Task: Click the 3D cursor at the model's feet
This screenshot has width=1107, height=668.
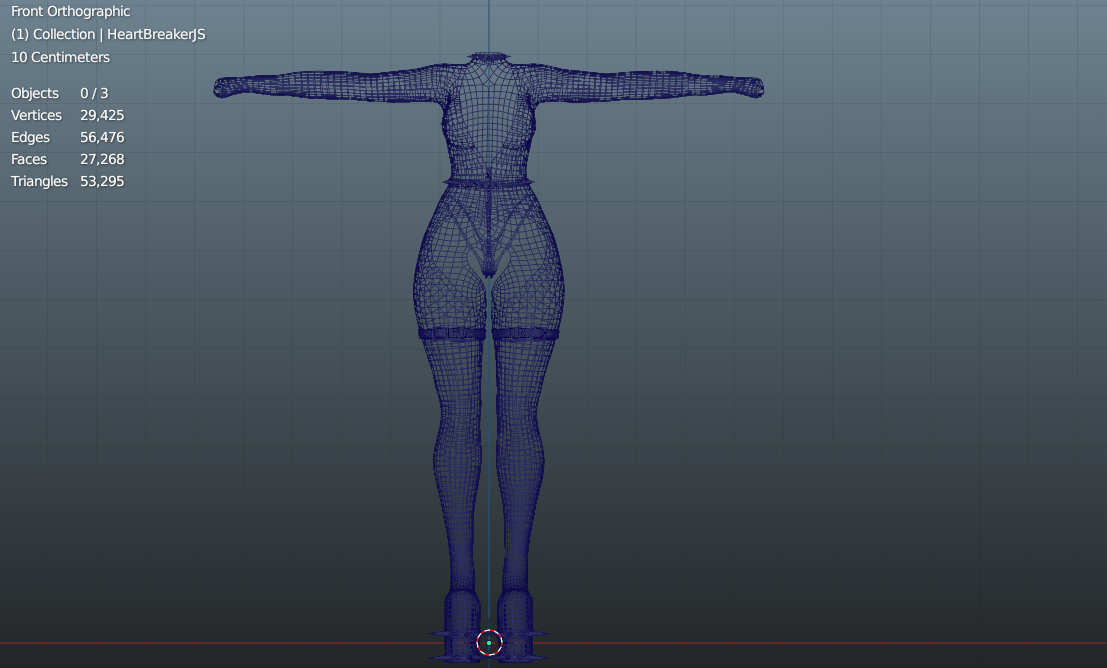Action: point(489,643)
